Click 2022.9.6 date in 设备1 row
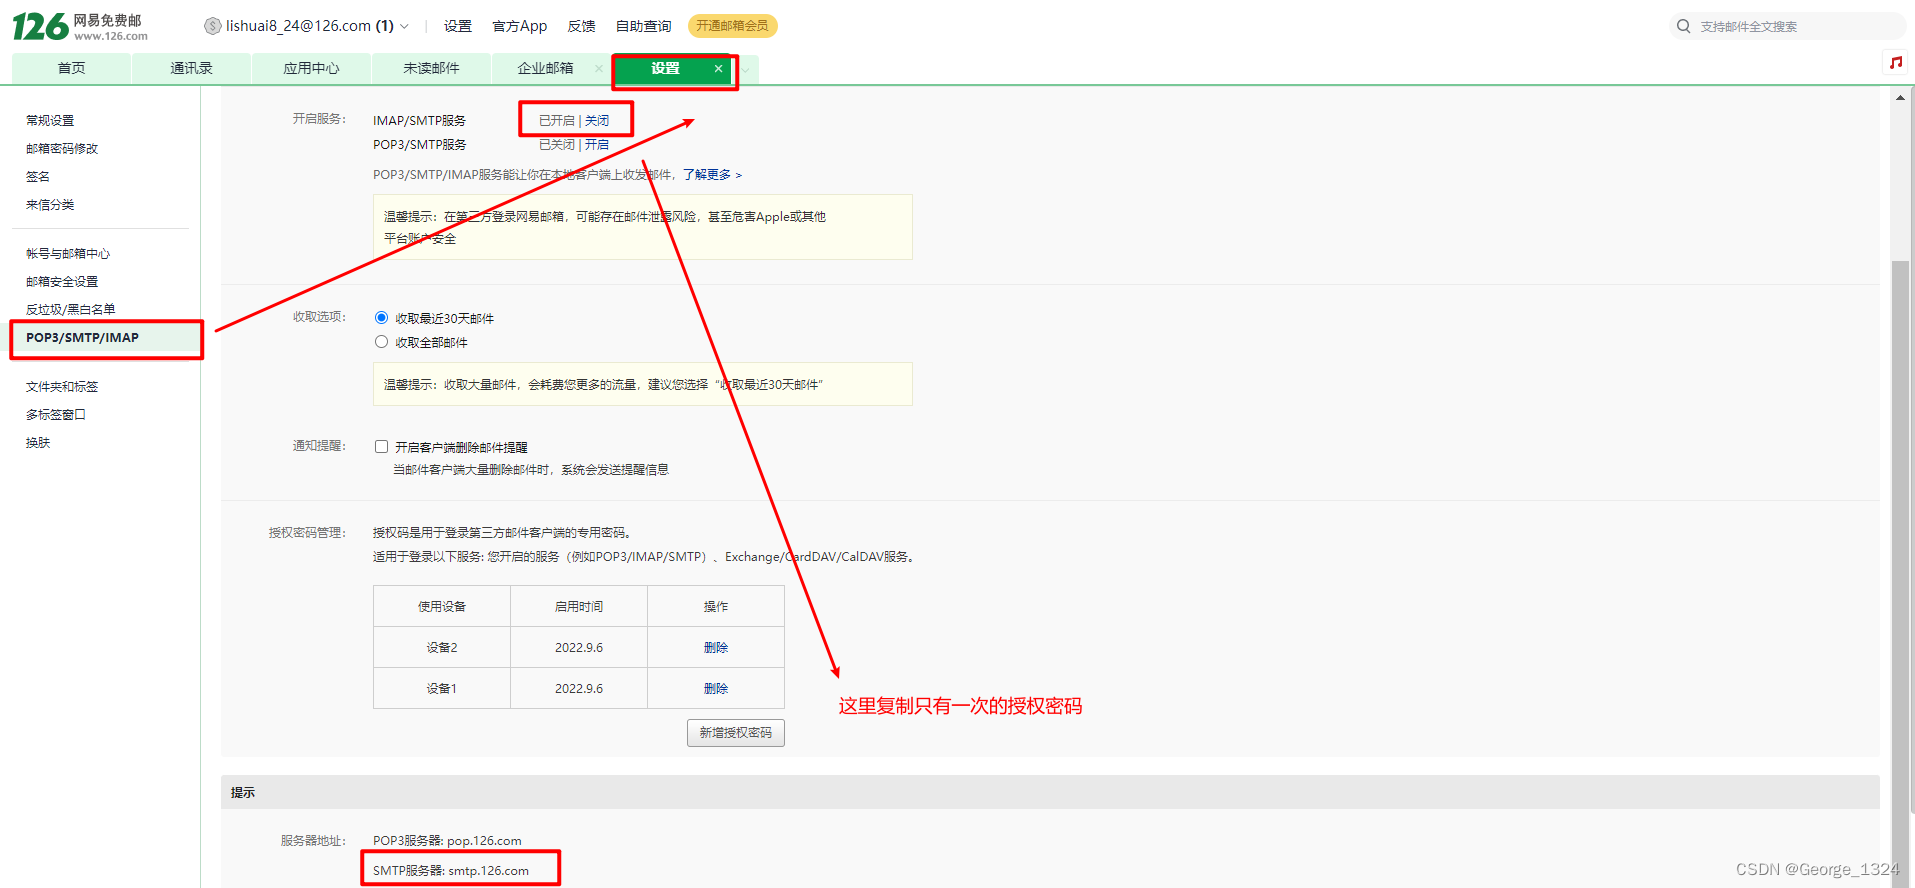This screenshot has height=888, width=1915. tap(579, 688)
